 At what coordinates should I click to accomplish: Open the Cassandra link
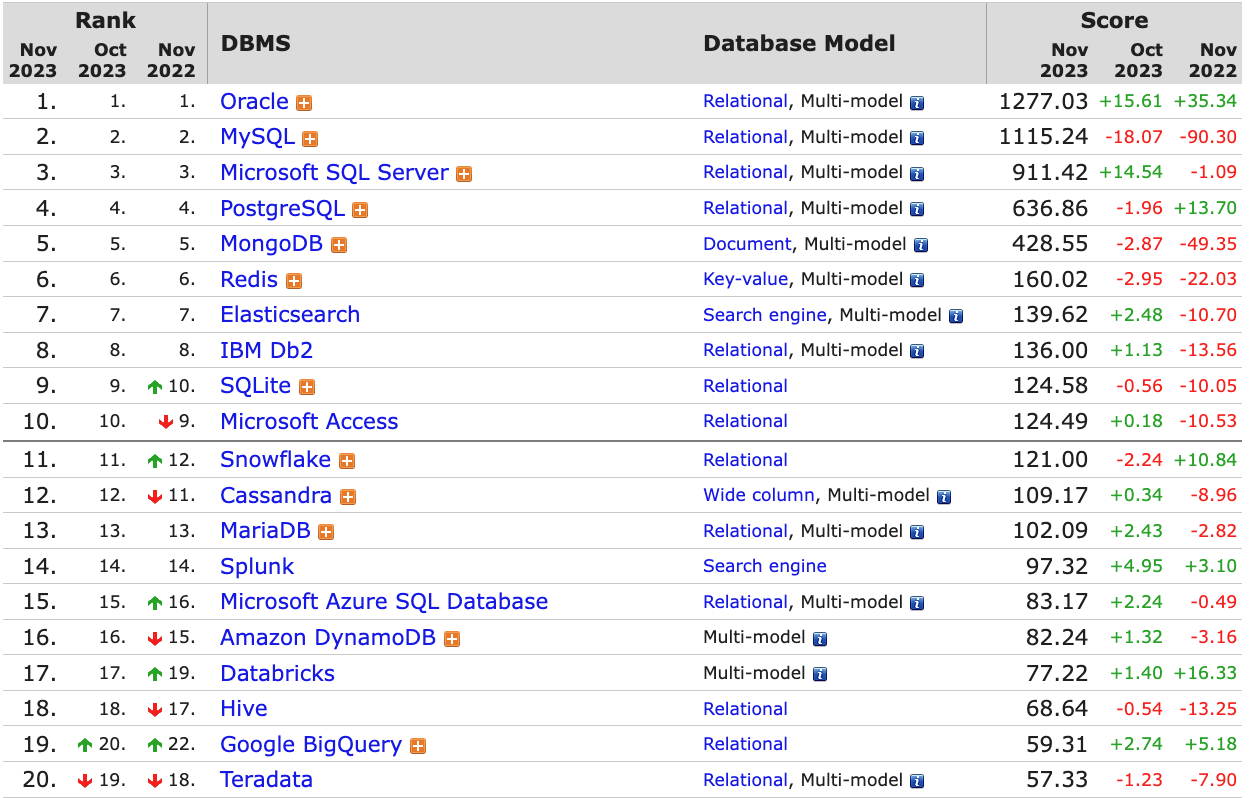click(276, 495)
